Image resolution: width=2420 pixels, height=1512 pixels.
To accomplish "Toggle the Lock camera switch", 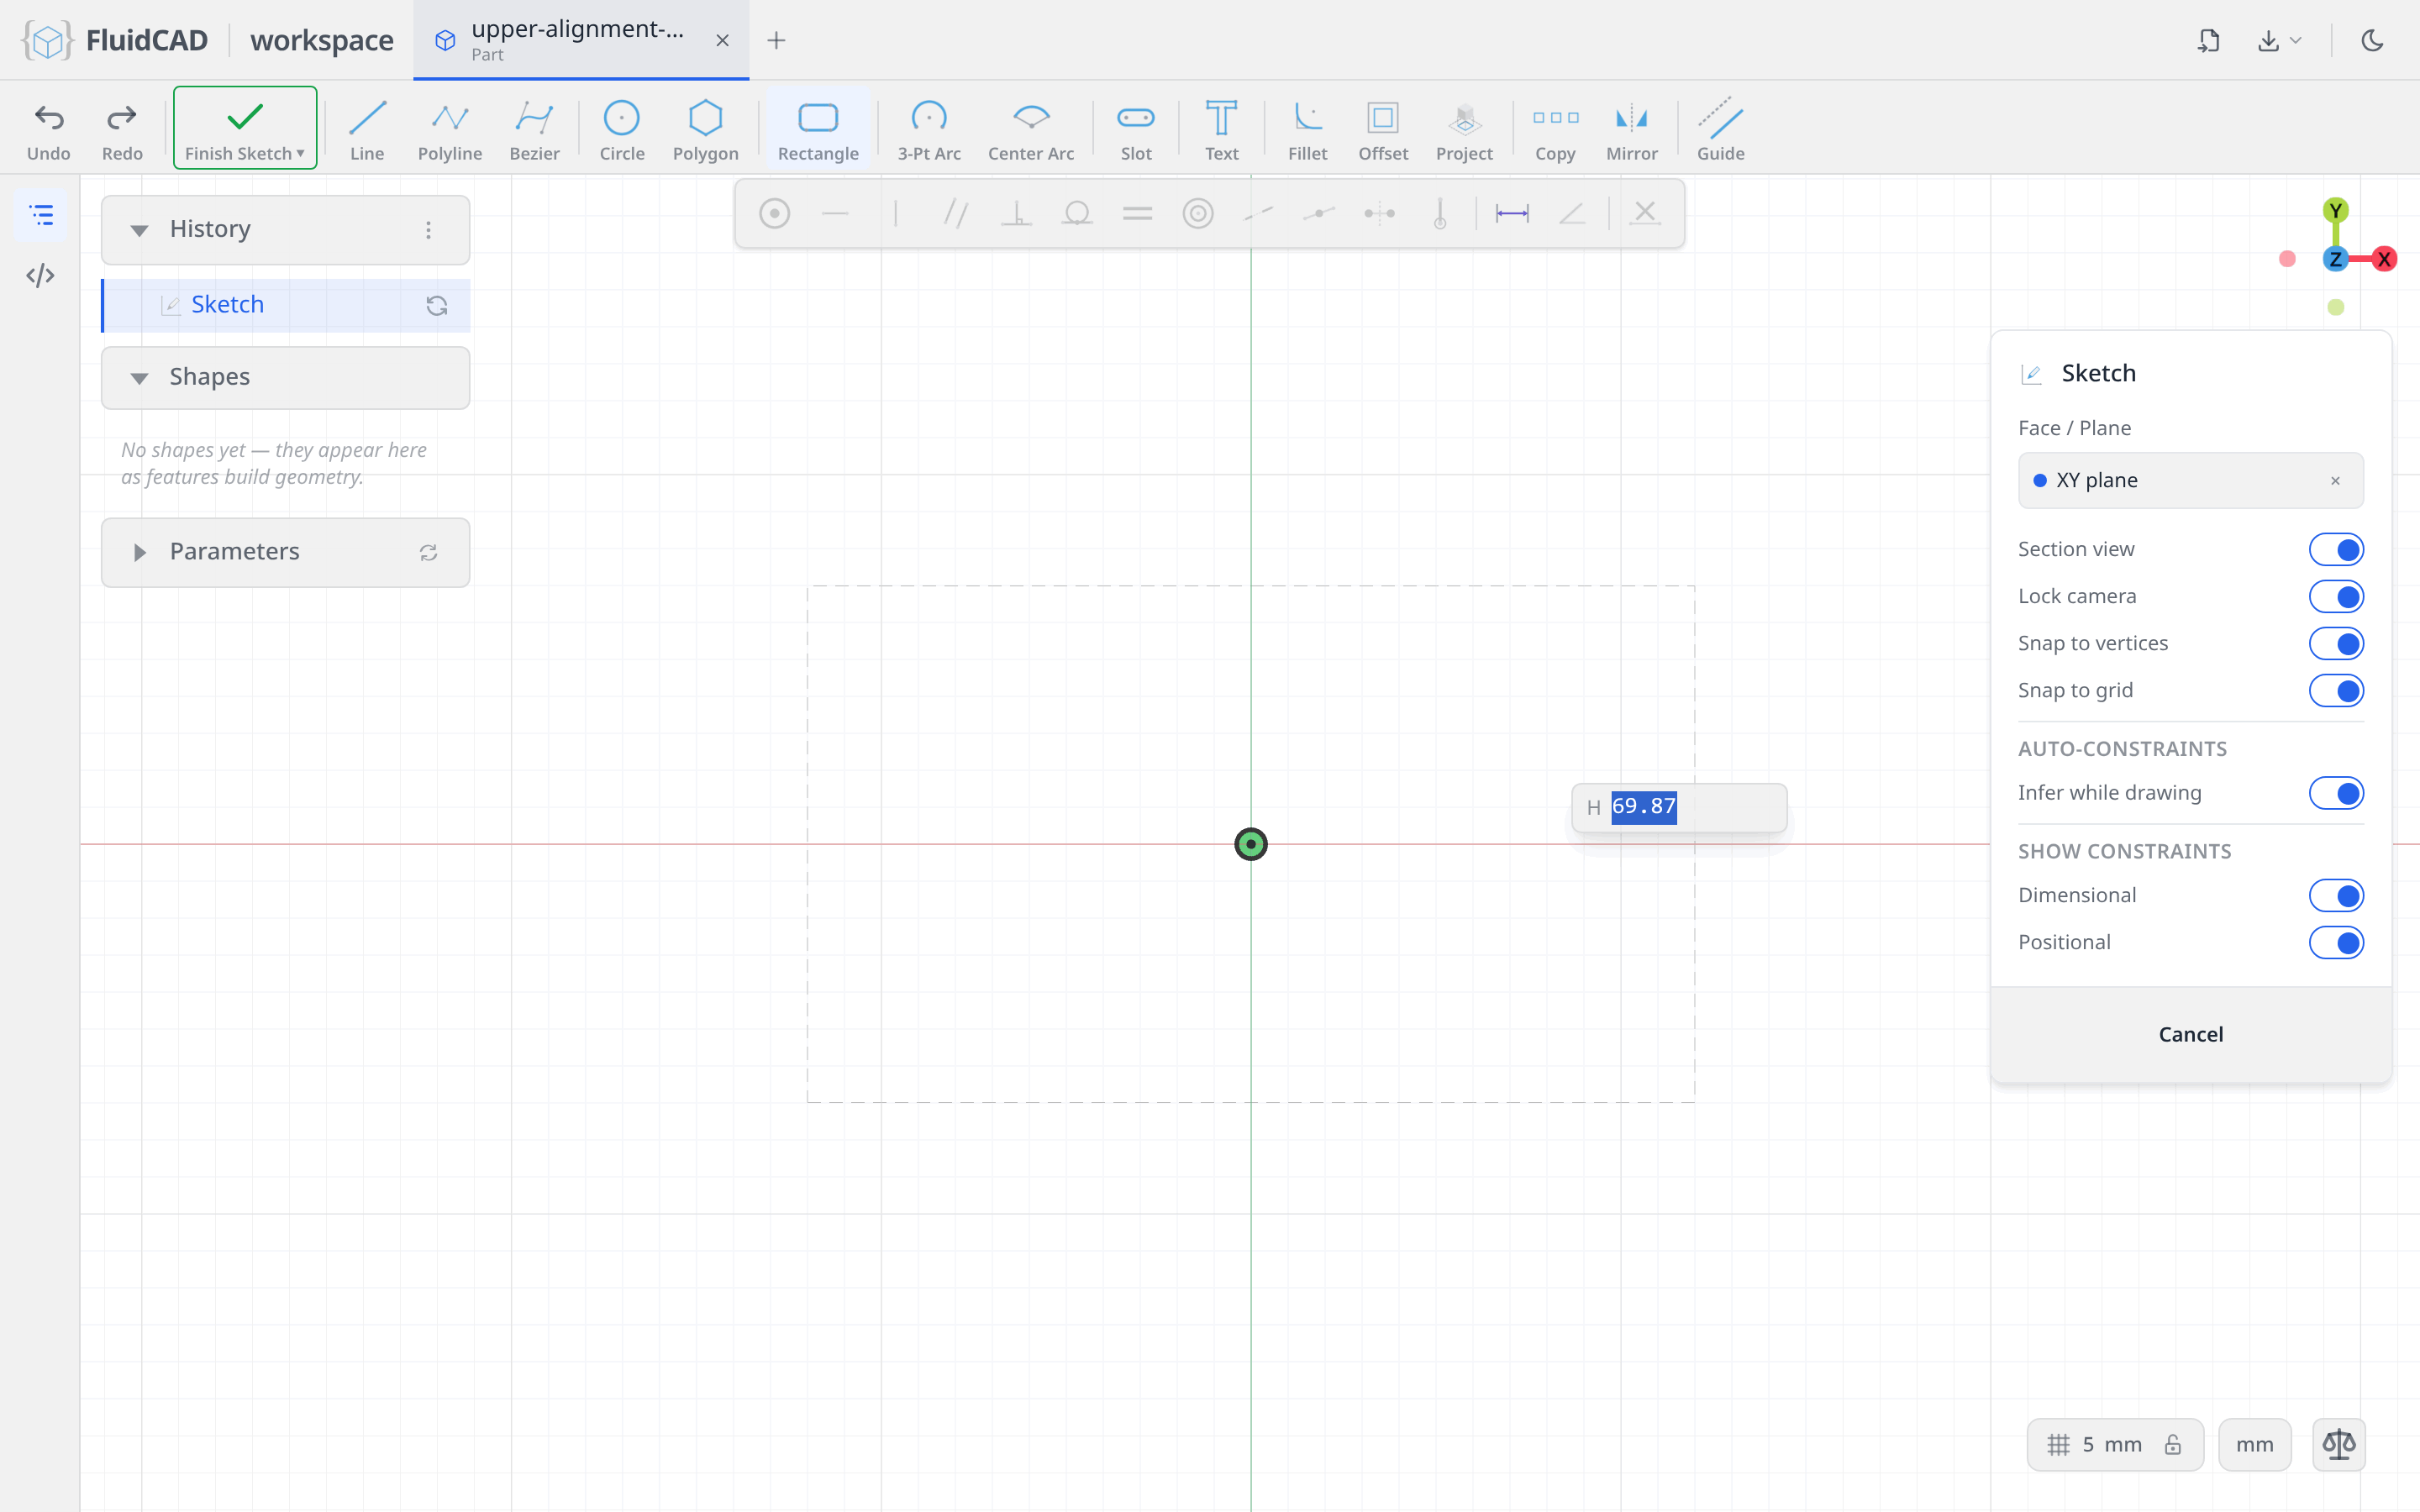I will 2335,596.
